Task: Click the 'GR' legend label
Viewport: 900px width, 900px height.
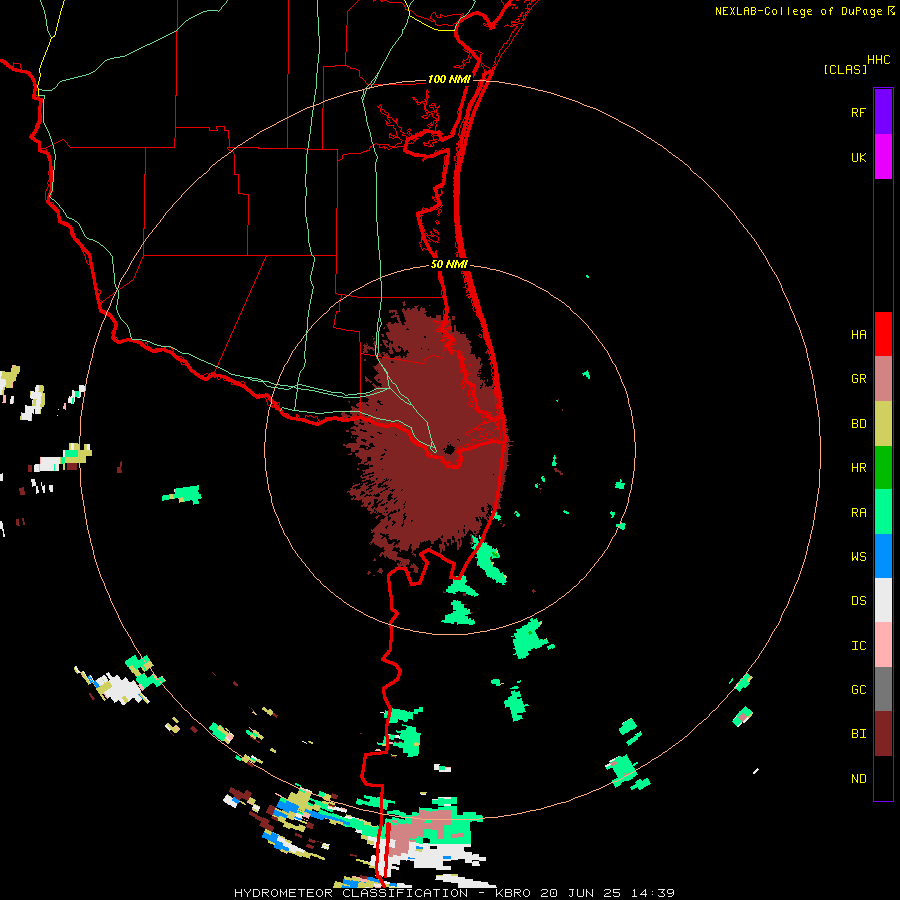Action: click(x=858, y=379)
